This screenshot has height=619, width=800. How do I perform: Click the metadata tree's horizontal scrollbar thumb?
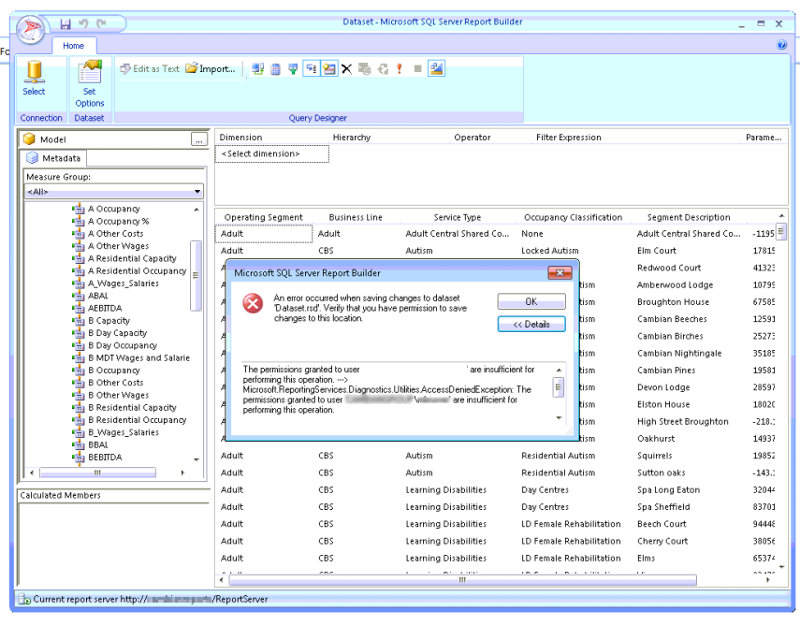pyautogui.click(x=97, y=473)
